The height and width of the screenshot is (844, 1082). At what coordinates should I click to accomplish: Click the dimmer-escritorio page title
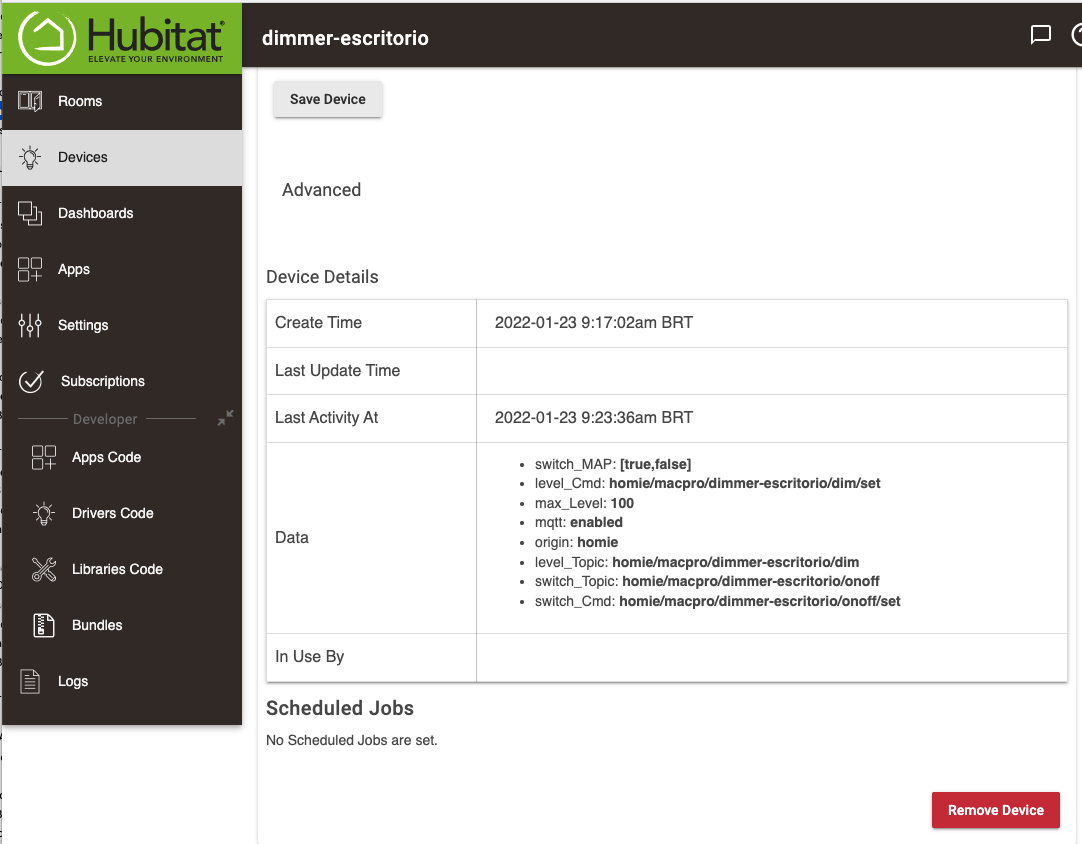click(x=345, y=38)
